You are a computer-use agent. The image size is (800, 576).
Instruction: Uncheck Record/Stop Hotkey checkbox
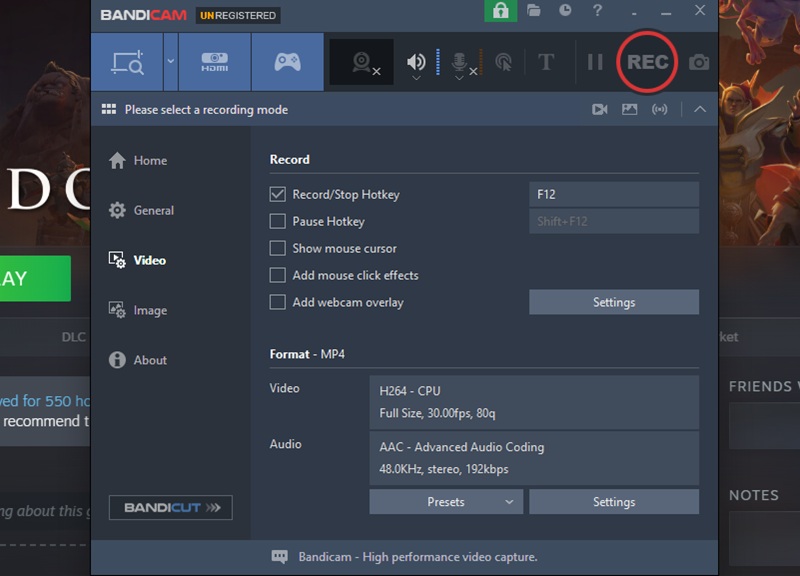(x=278, y=194)
